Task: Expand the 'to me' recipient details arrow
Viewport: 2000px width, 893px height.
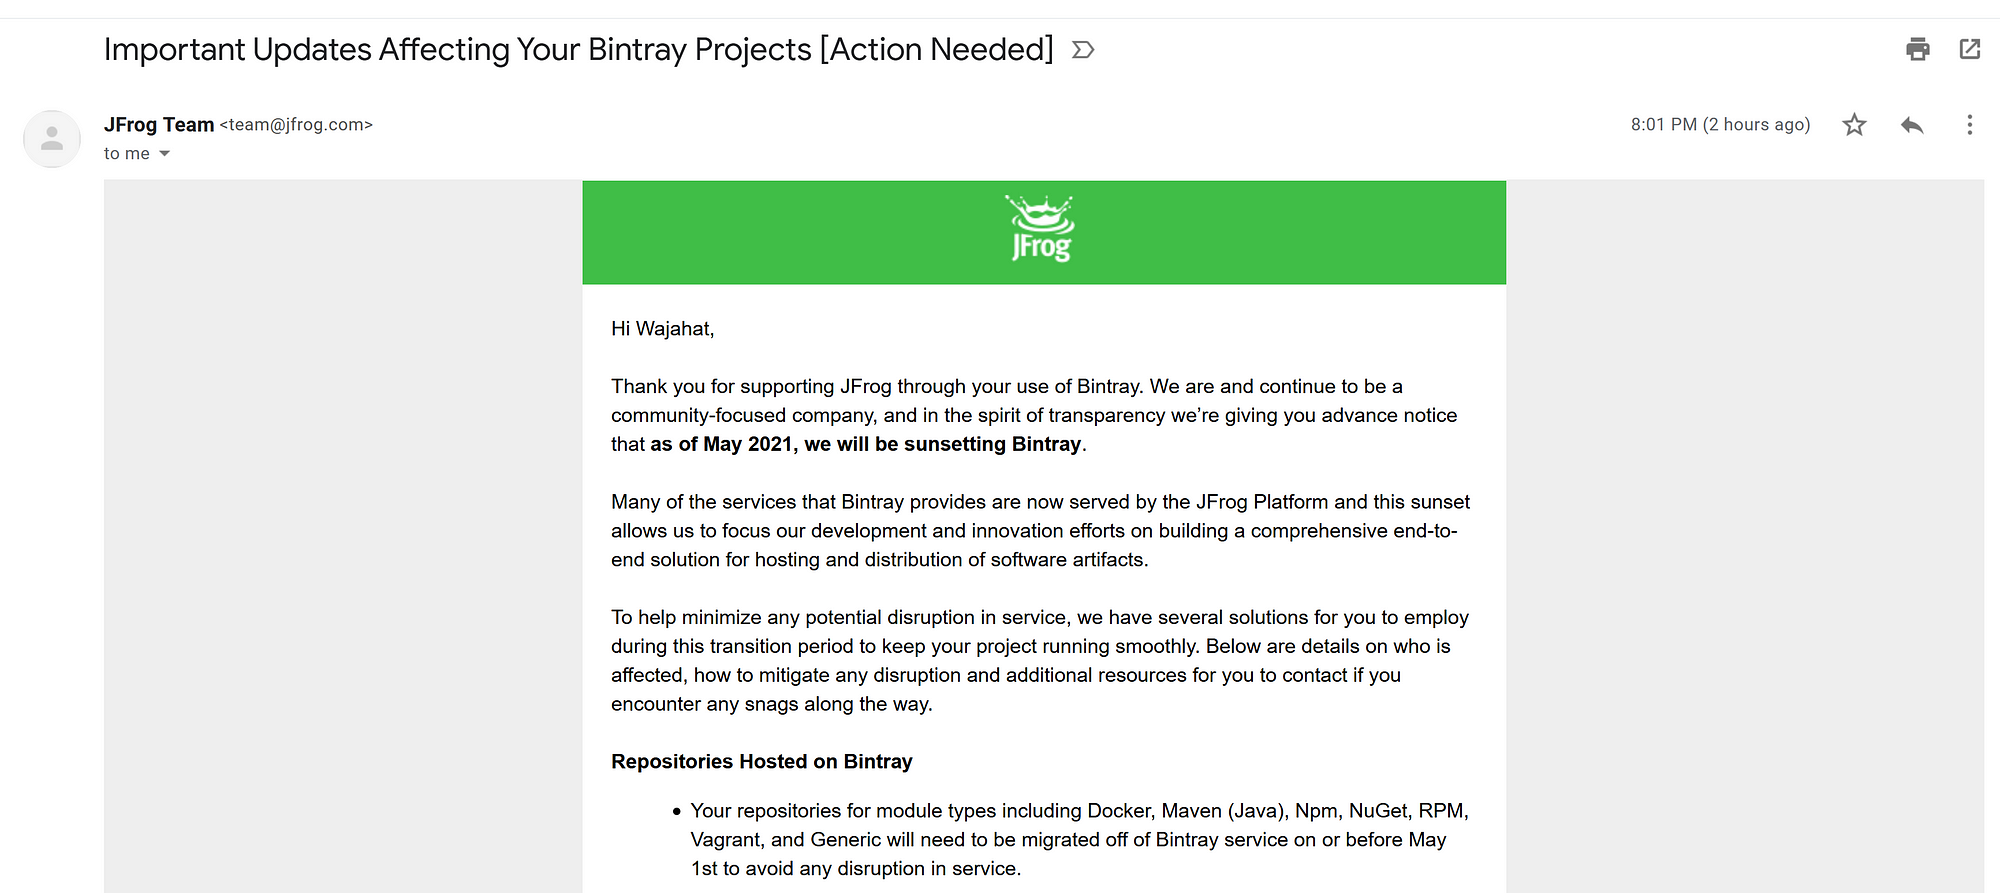Action: tap(165, 154)
